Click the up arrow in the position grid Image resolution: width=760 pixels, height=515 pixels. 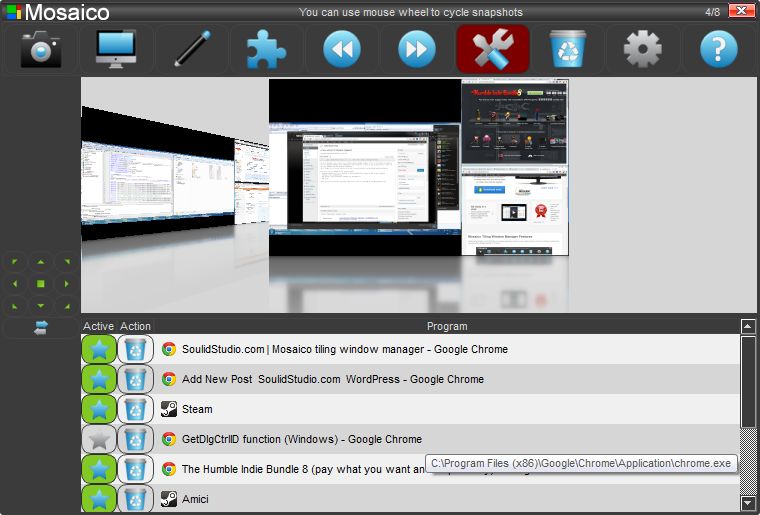point(41,262)
